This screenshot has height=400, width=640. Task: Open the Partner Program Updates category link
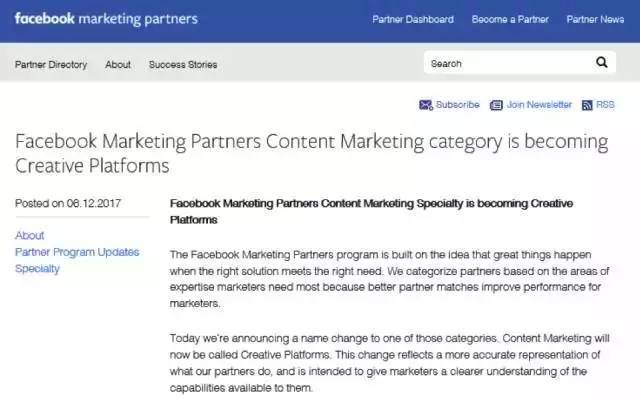(x=77, y=252)
